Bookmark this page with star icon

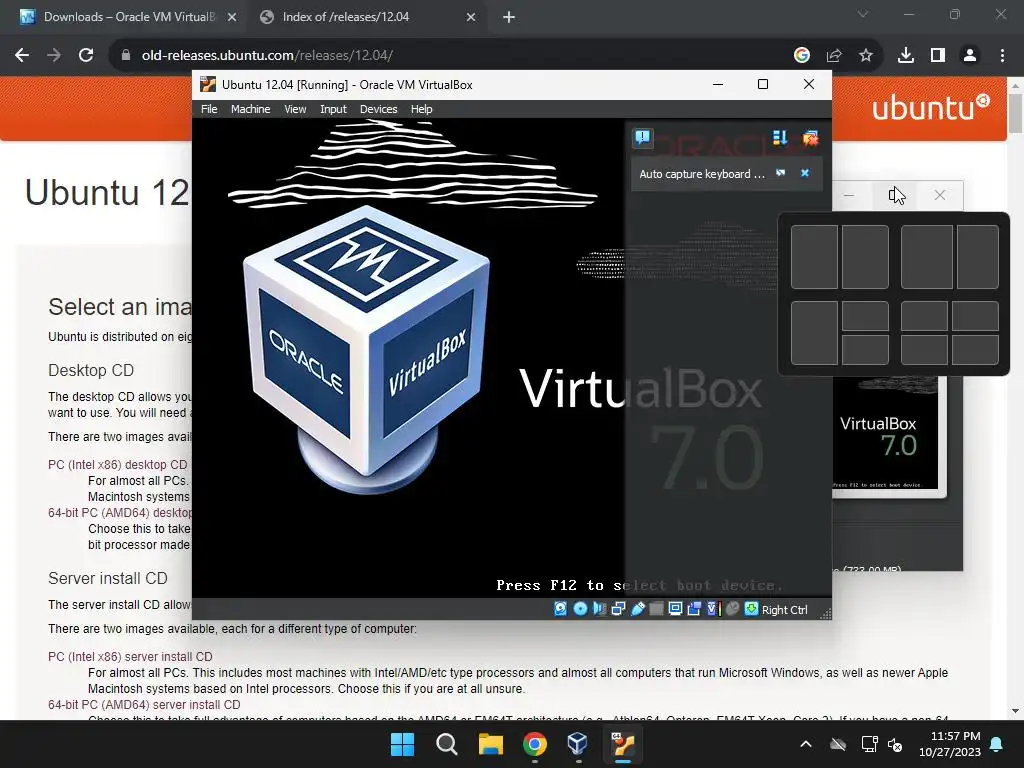[866, 55]
